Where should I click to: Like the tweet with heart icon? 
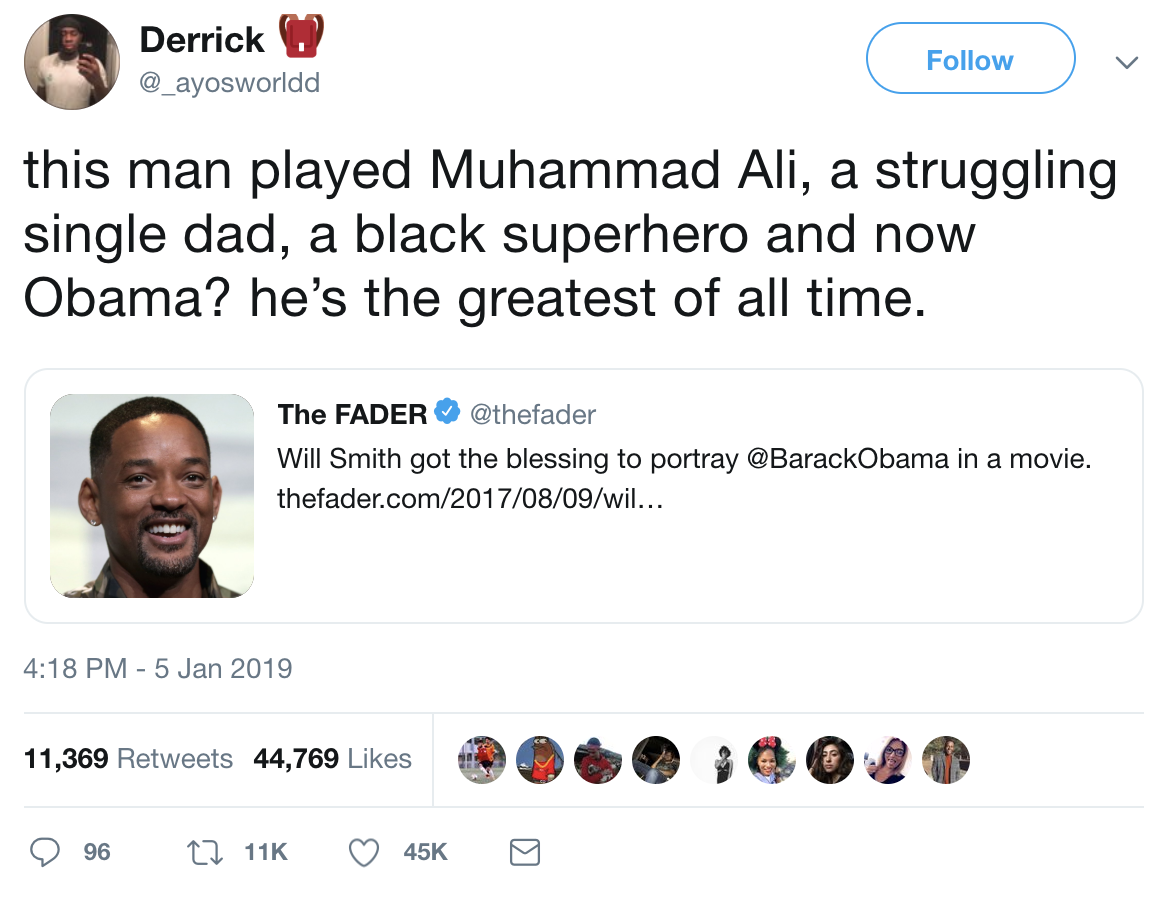[x=365, y=851]
